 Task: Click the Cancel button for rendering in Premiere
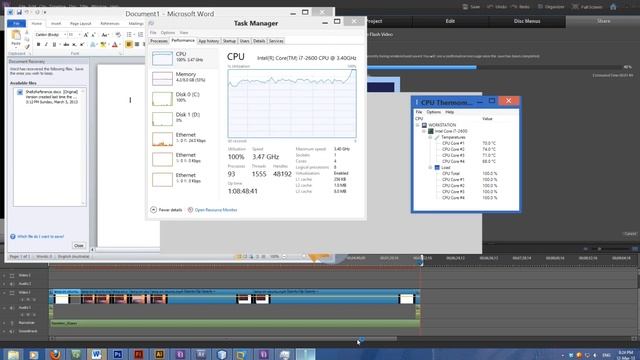point(630,234)
